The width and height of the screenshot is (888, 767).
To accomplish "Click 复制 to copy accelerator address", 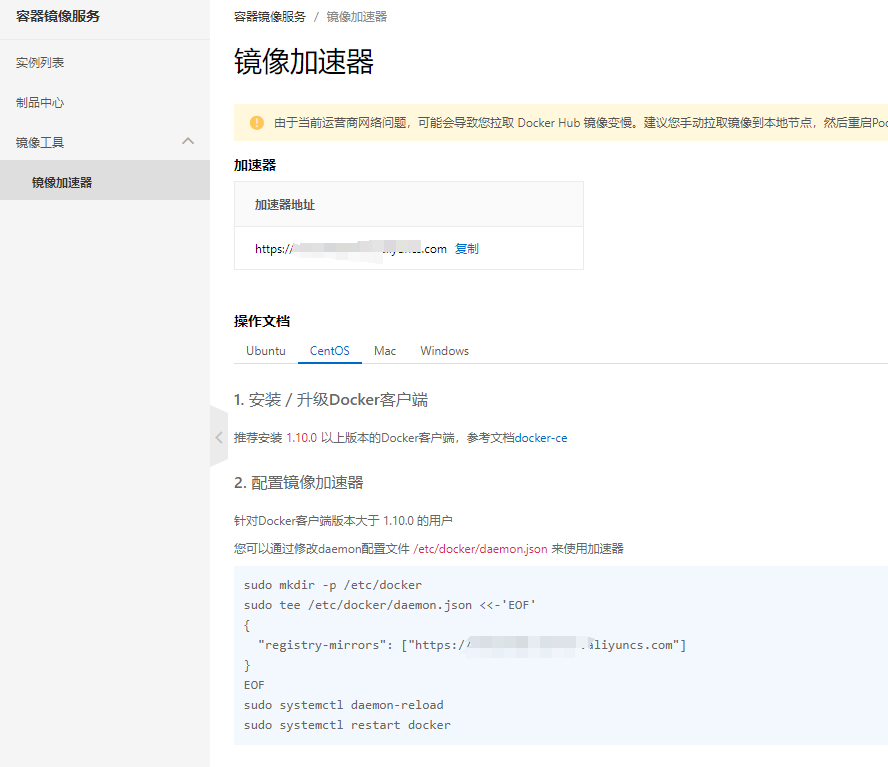I will pyautogui.click(x=467, y=249).
